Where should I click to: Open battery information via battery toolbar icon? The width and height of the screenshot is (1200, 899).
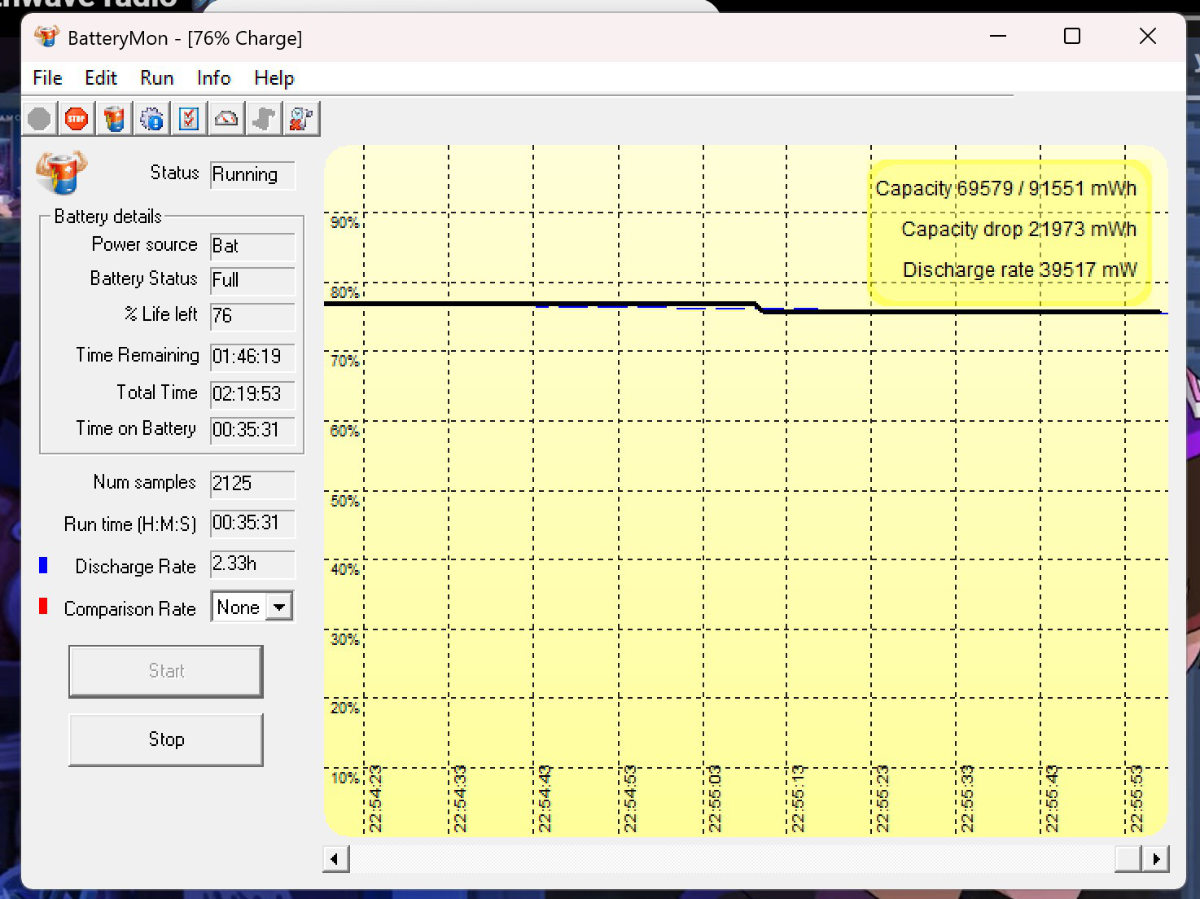tap(115, 119)
